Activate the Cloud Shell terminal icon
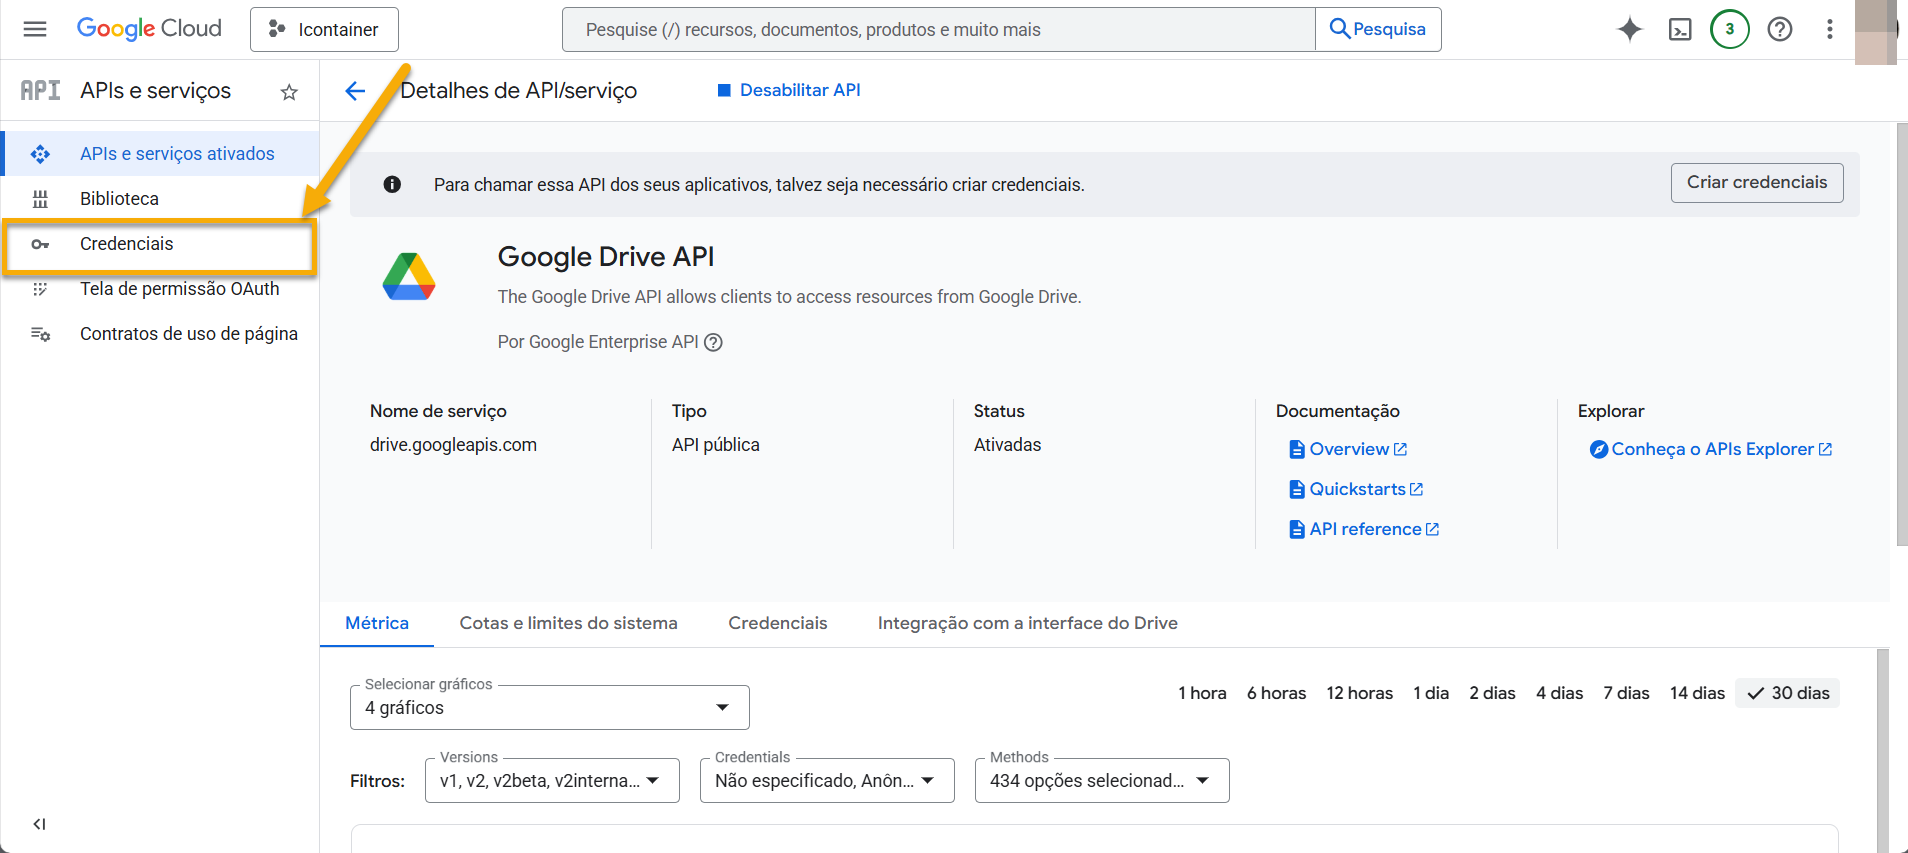1908x853 pixels. tap(1680, 30)
